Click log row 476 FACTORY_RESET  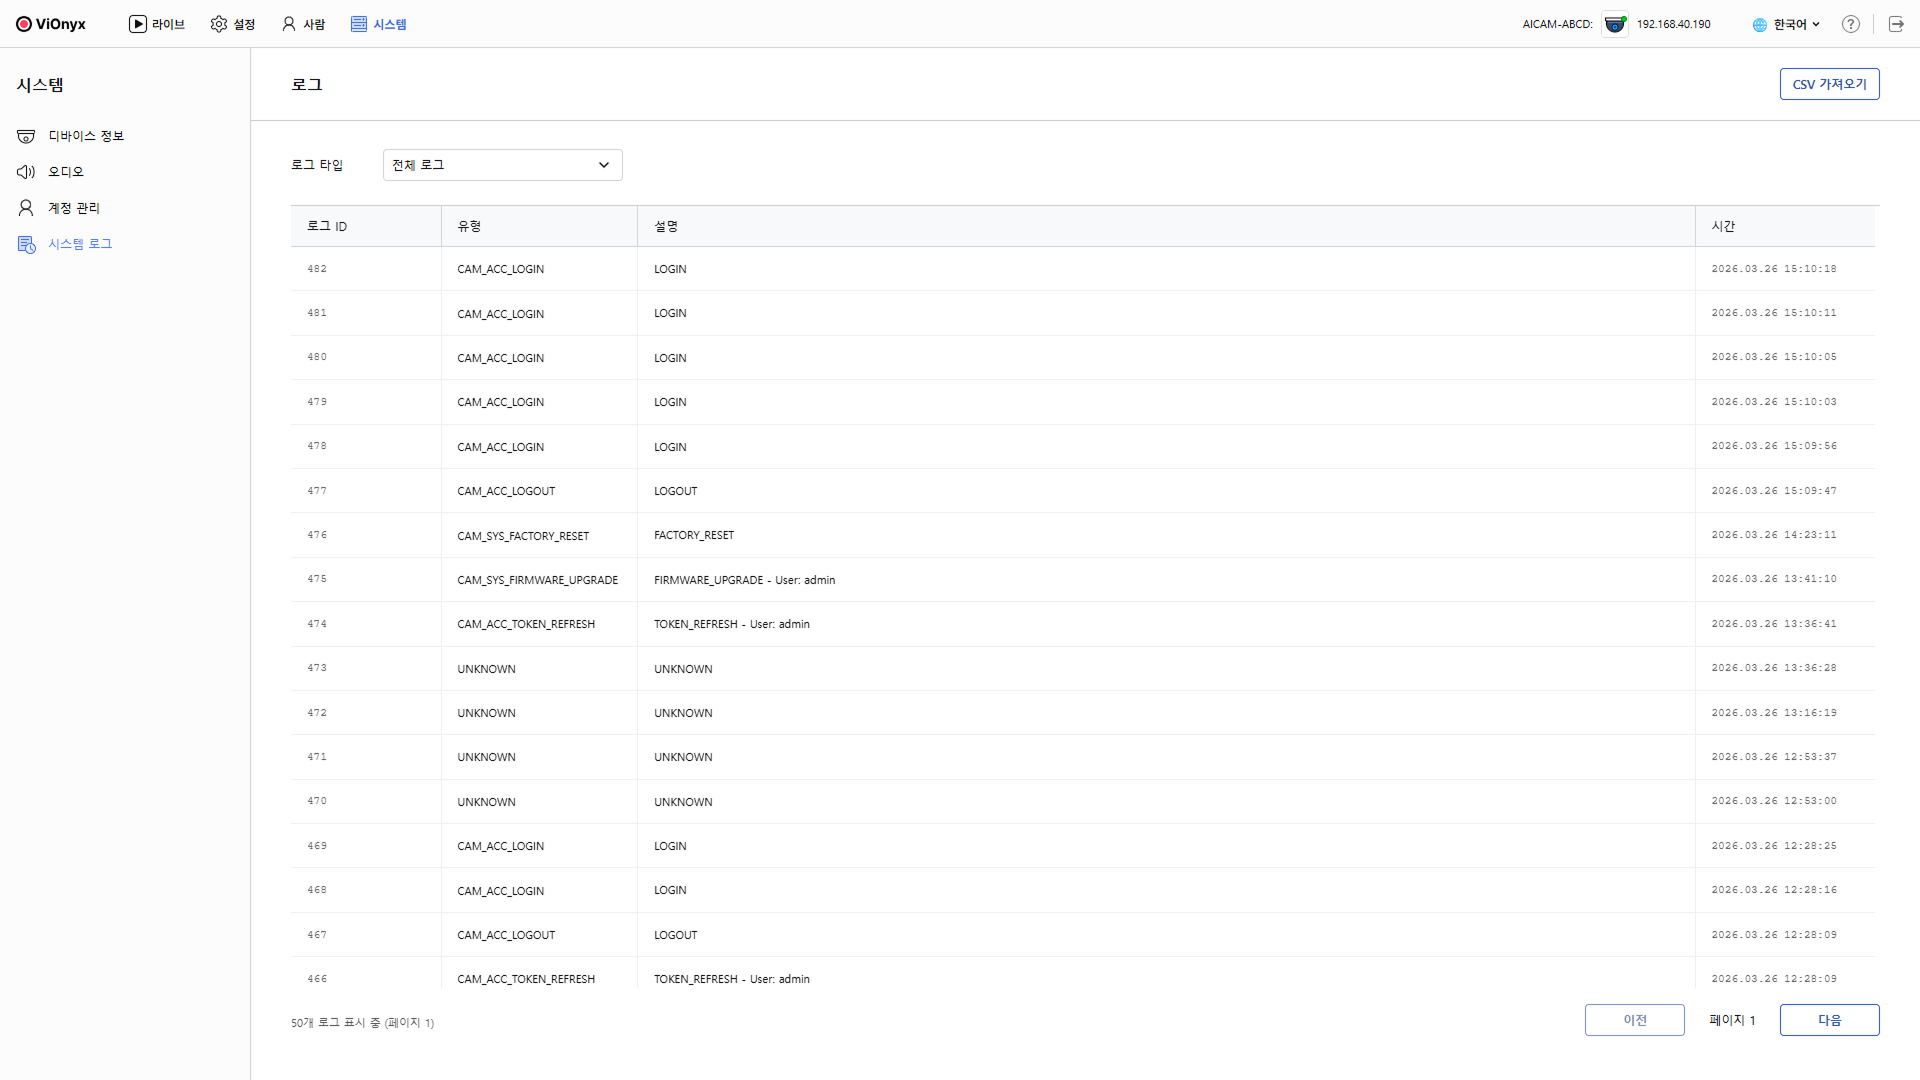(x=693, y=535)
